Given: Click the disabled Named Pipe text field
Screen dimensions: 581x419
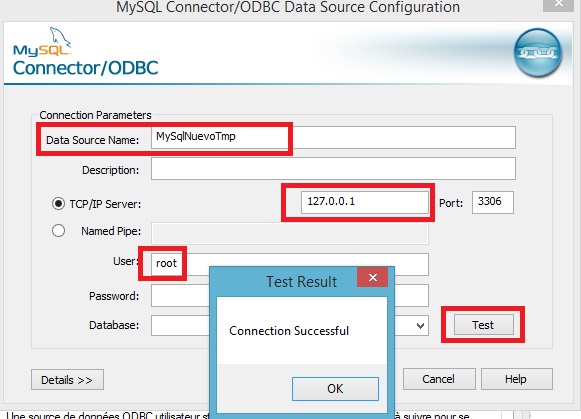Looking at the screenshot, I should 290,233.
